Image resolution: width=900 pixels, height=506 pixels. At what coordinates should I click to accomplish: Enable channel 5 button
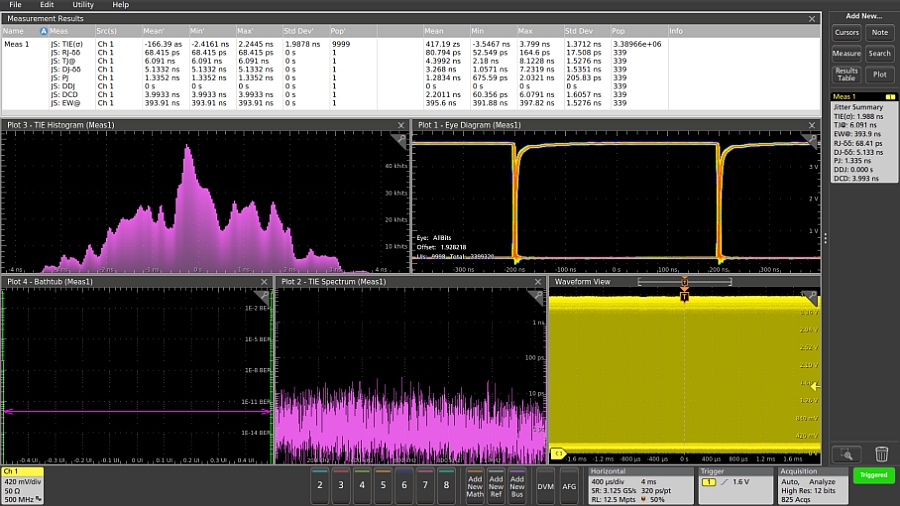point(383,485)
